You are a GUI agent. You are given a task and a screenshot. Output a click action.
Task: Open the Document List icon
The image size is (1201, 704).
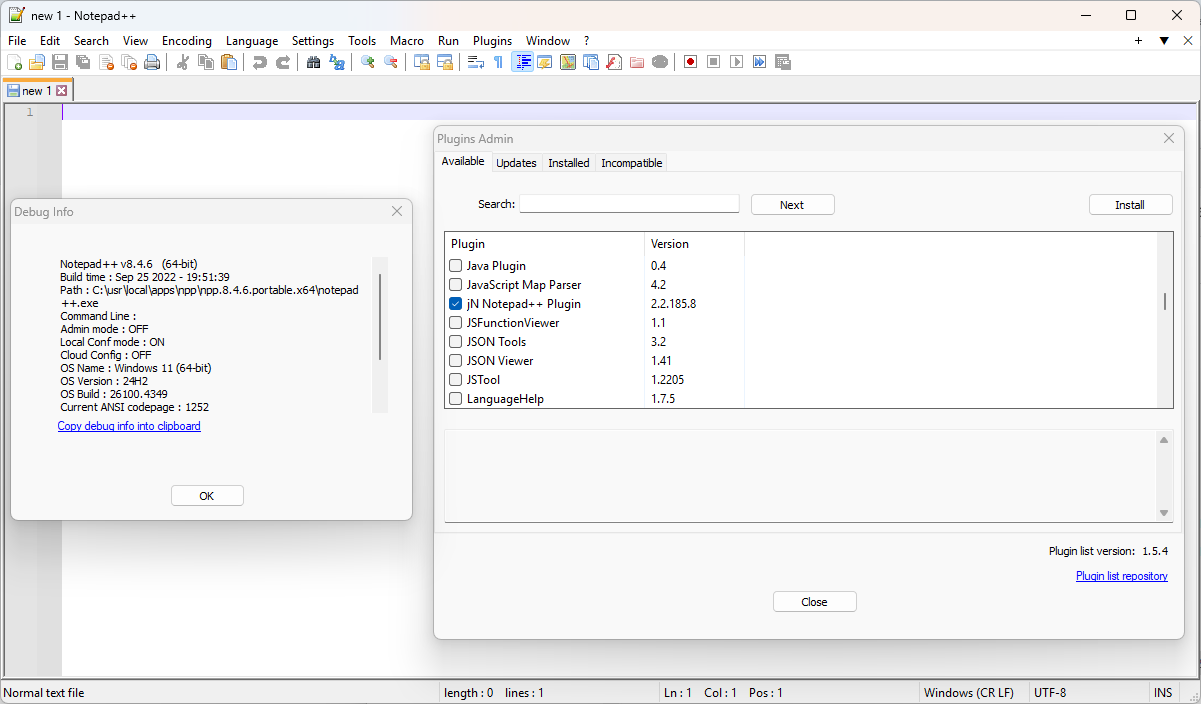591,62
